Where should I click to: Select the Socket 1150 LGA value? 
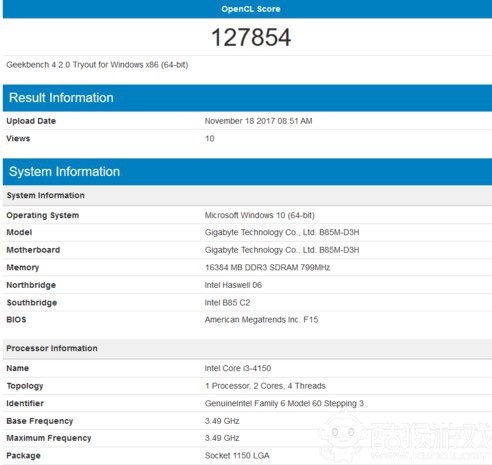pyautogui.click(x=237, y=456)
